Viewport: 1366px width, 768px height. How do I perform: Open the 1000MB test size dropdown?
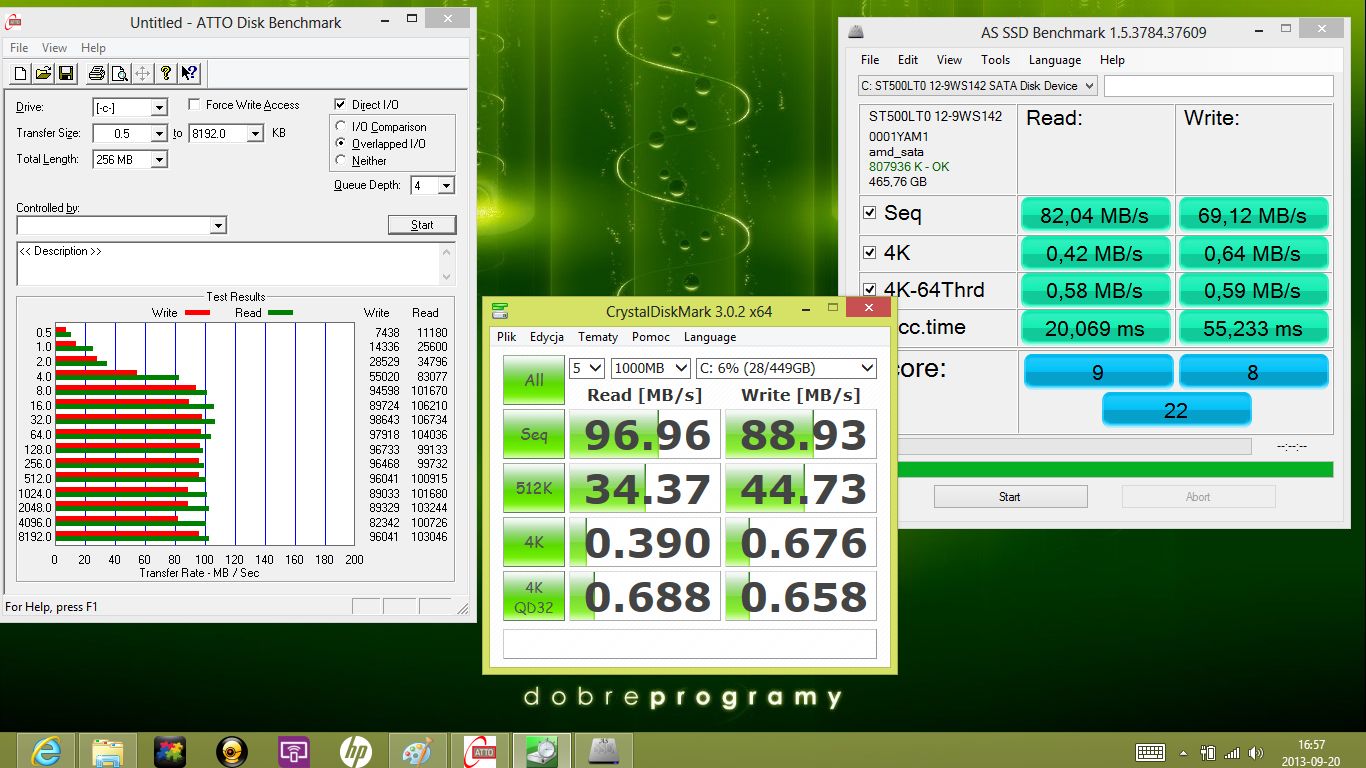coord(651,368)
